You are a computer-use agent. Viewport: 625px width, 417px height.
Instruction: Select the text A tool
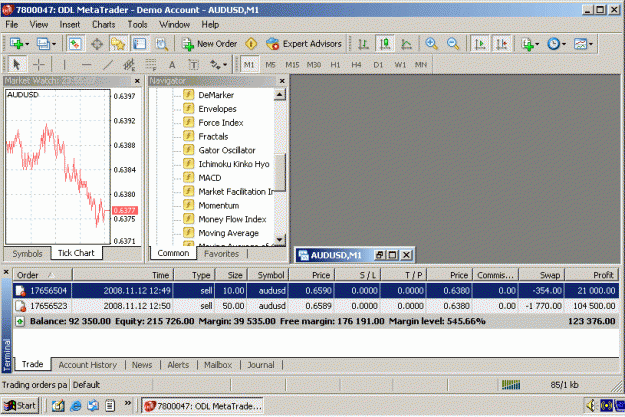point(172,65)
